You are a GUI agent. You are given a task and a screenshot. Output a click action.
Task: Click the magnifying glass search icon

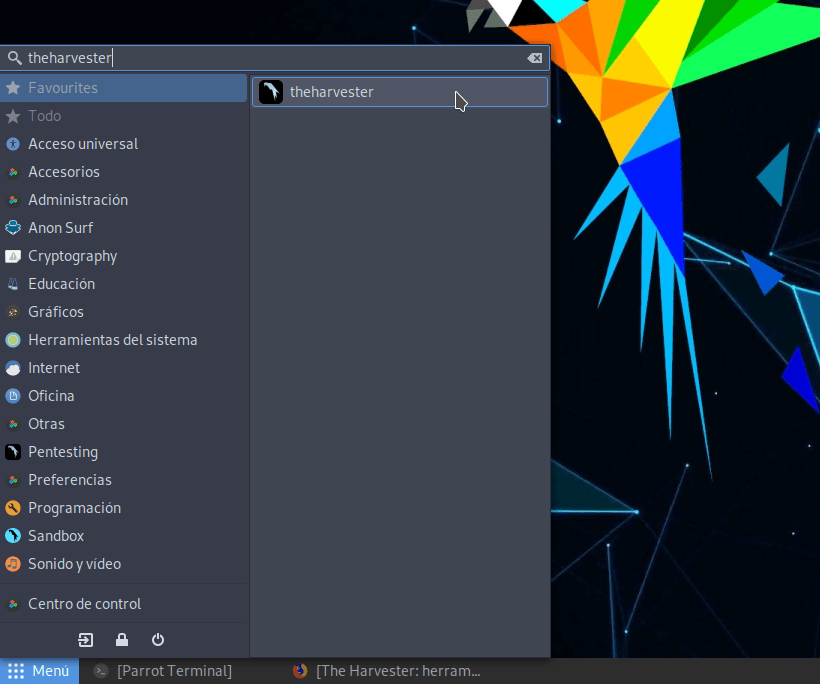click(14, 57)
